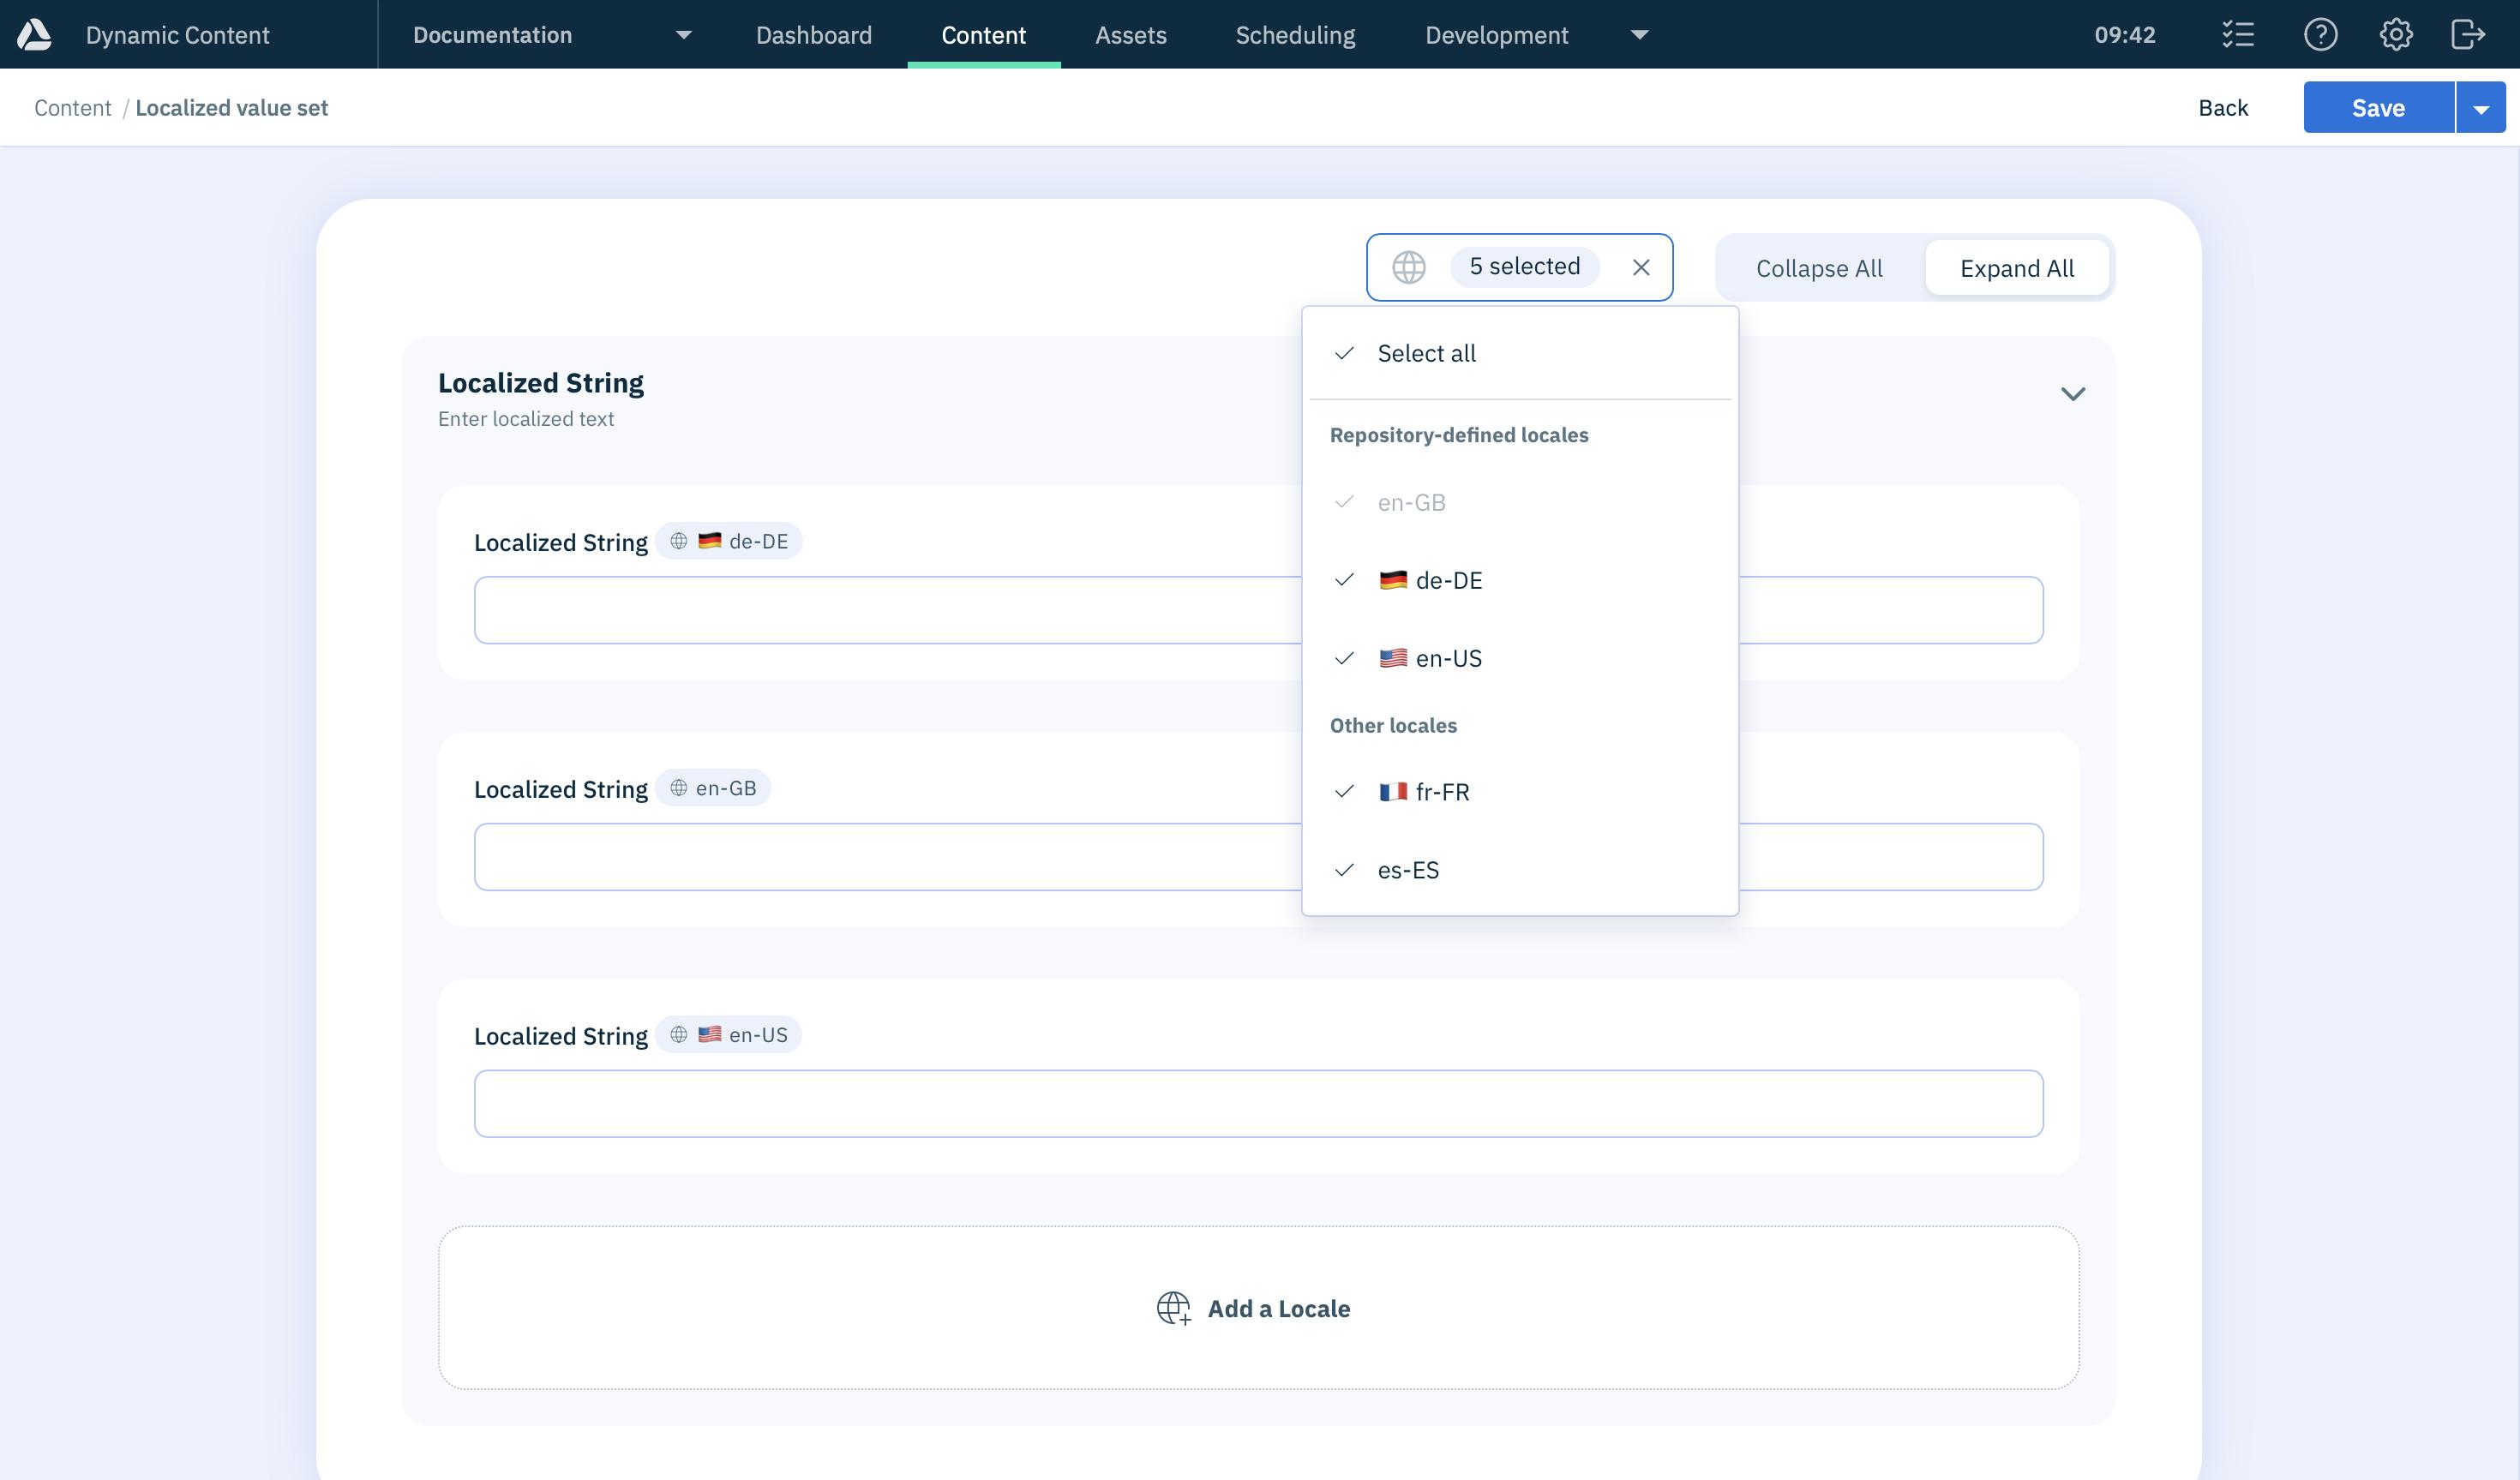
Task: Click the Add a Locale globe-plus icon
Action: 1174,1308
